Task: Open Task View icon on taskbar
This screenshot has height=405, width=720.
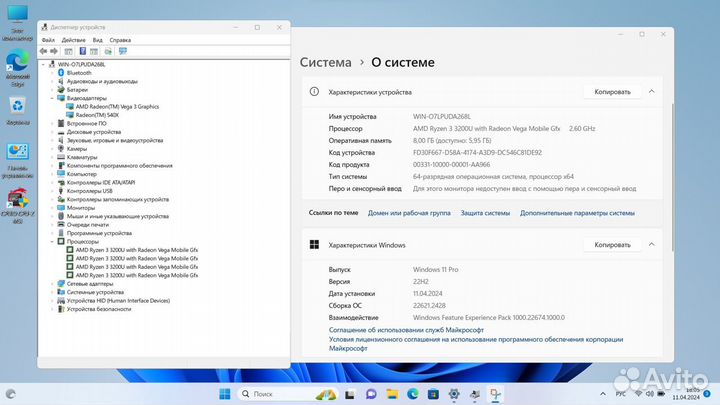Action: point(350,394)
